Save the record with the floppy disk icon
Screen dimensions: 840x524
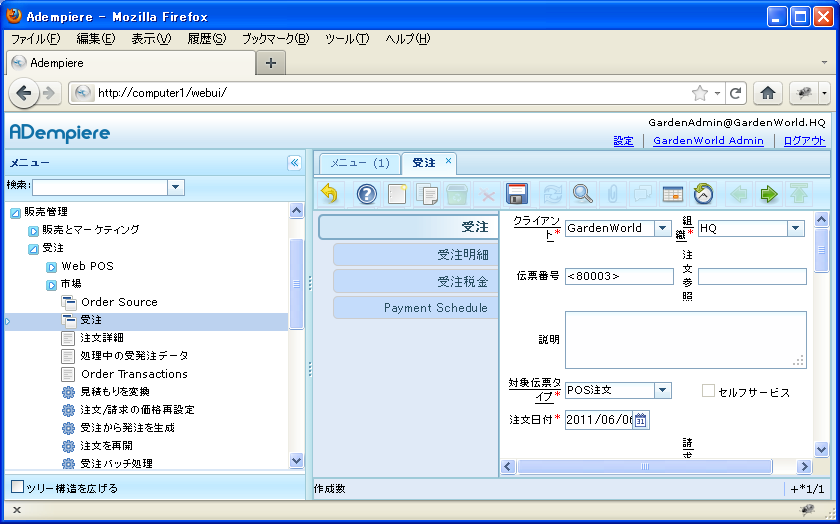coord(517,194)
